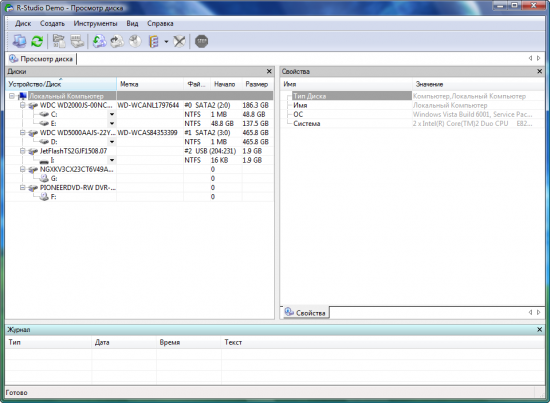The width and height of the screenshot is (550, 403).
Task: Click the green Refresh arrows icon
Action: click(x=37, y=41)
